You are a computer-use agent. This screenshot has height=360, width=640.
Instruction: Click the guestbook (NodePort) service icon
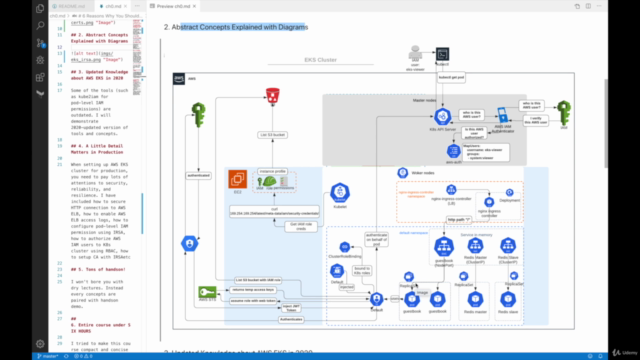tap(444, 247)
